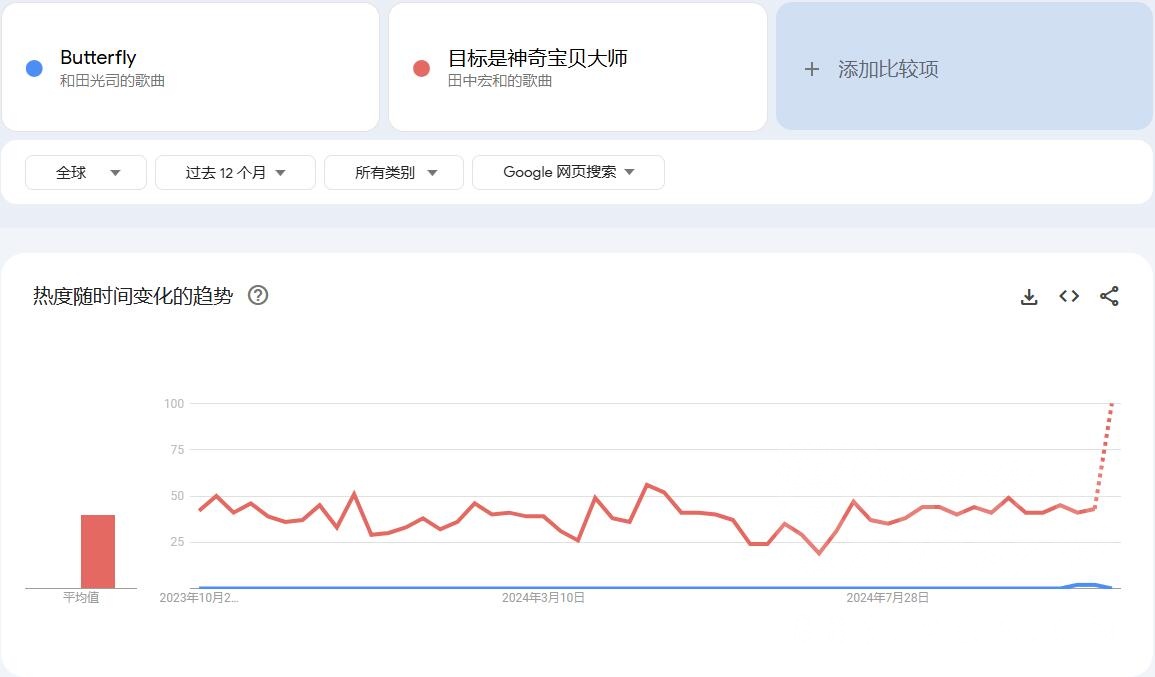The width and height of the screenshot is (1155, 677).
Task: Click the 2024年3月10日 date label on axis
Action: (543, 598)
